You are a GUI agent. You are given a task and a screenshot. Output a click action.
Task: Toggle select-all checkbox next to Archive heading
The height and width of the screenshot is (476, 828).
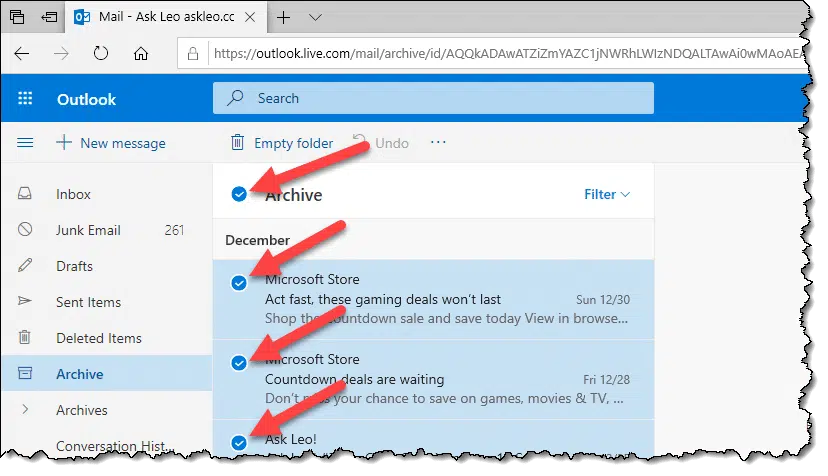(239, 194)
